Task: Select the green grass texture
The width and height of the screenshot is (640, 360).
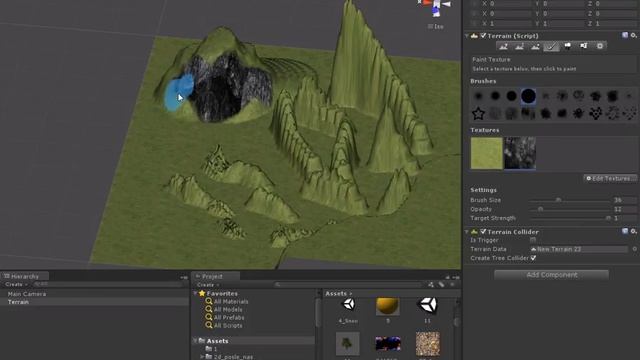Action: pos(487,153)
